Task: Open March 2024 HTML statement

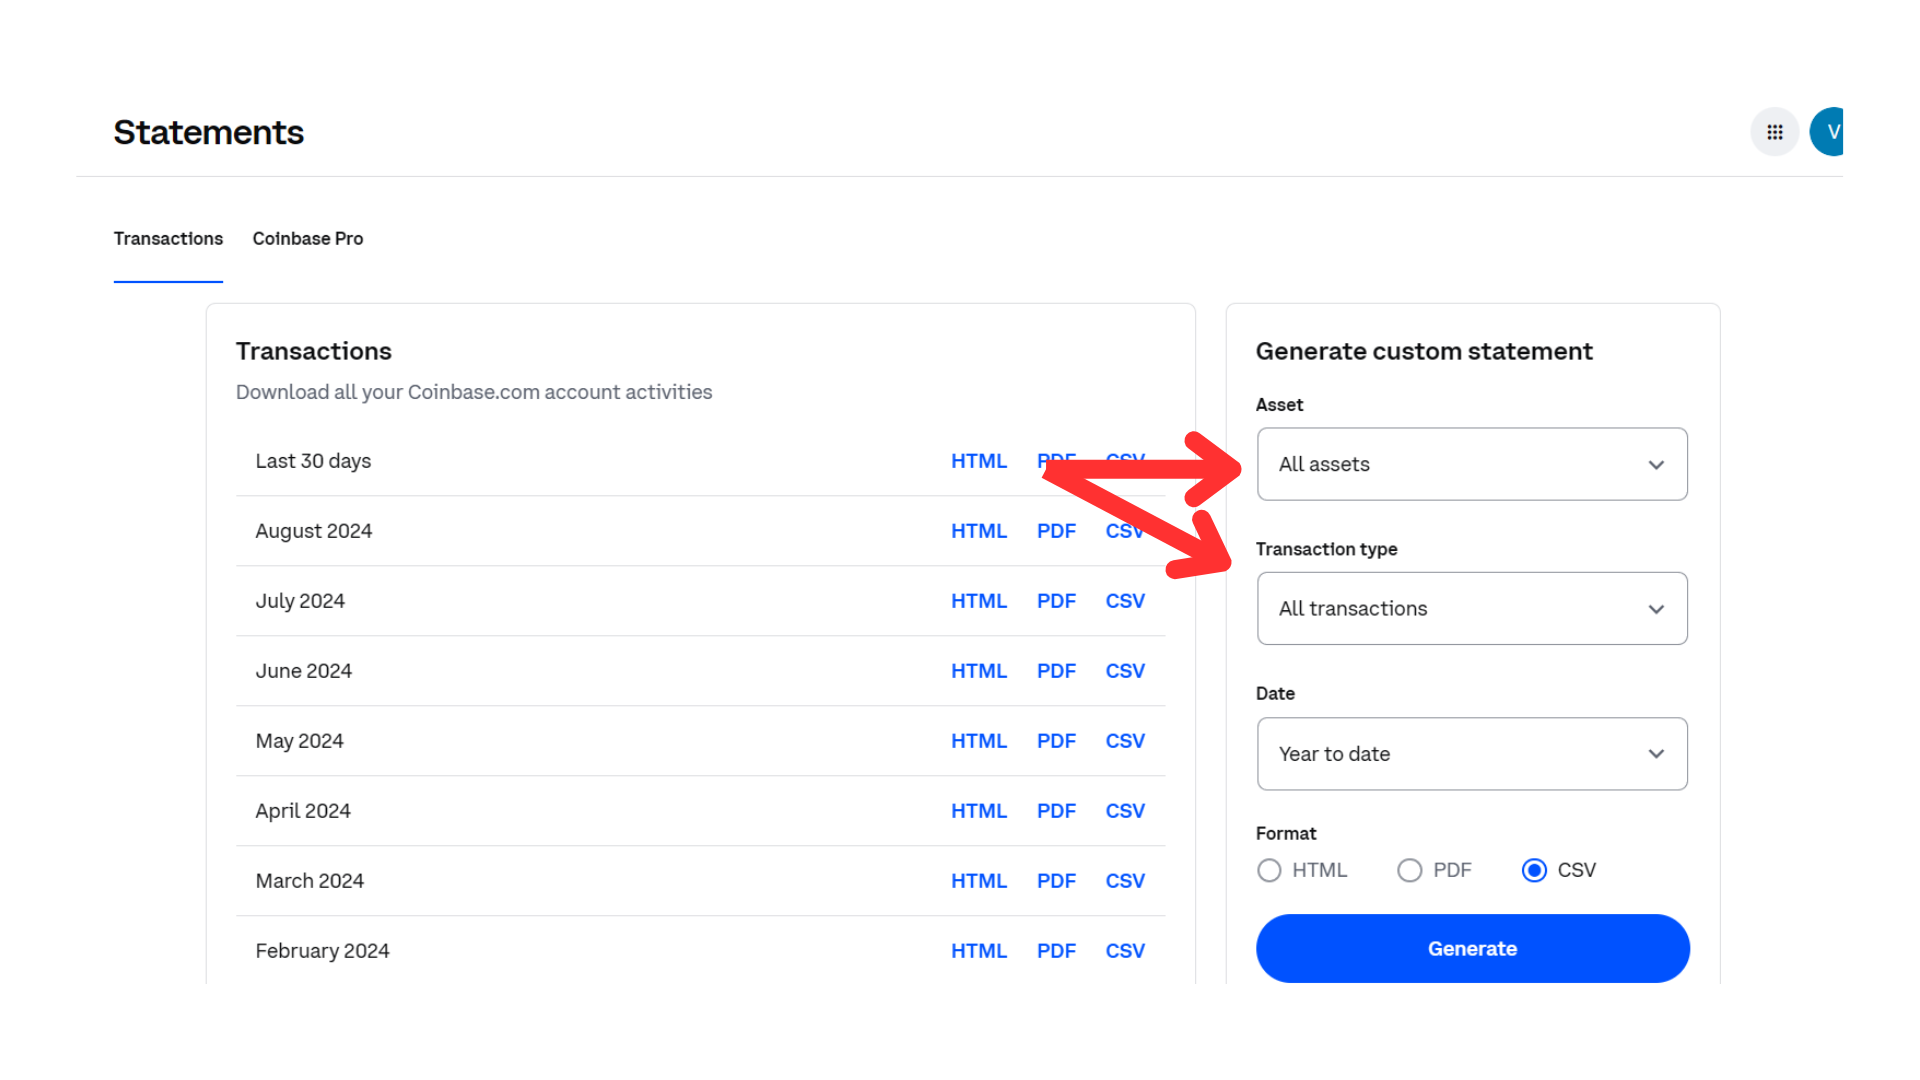Action: (978, 881)
